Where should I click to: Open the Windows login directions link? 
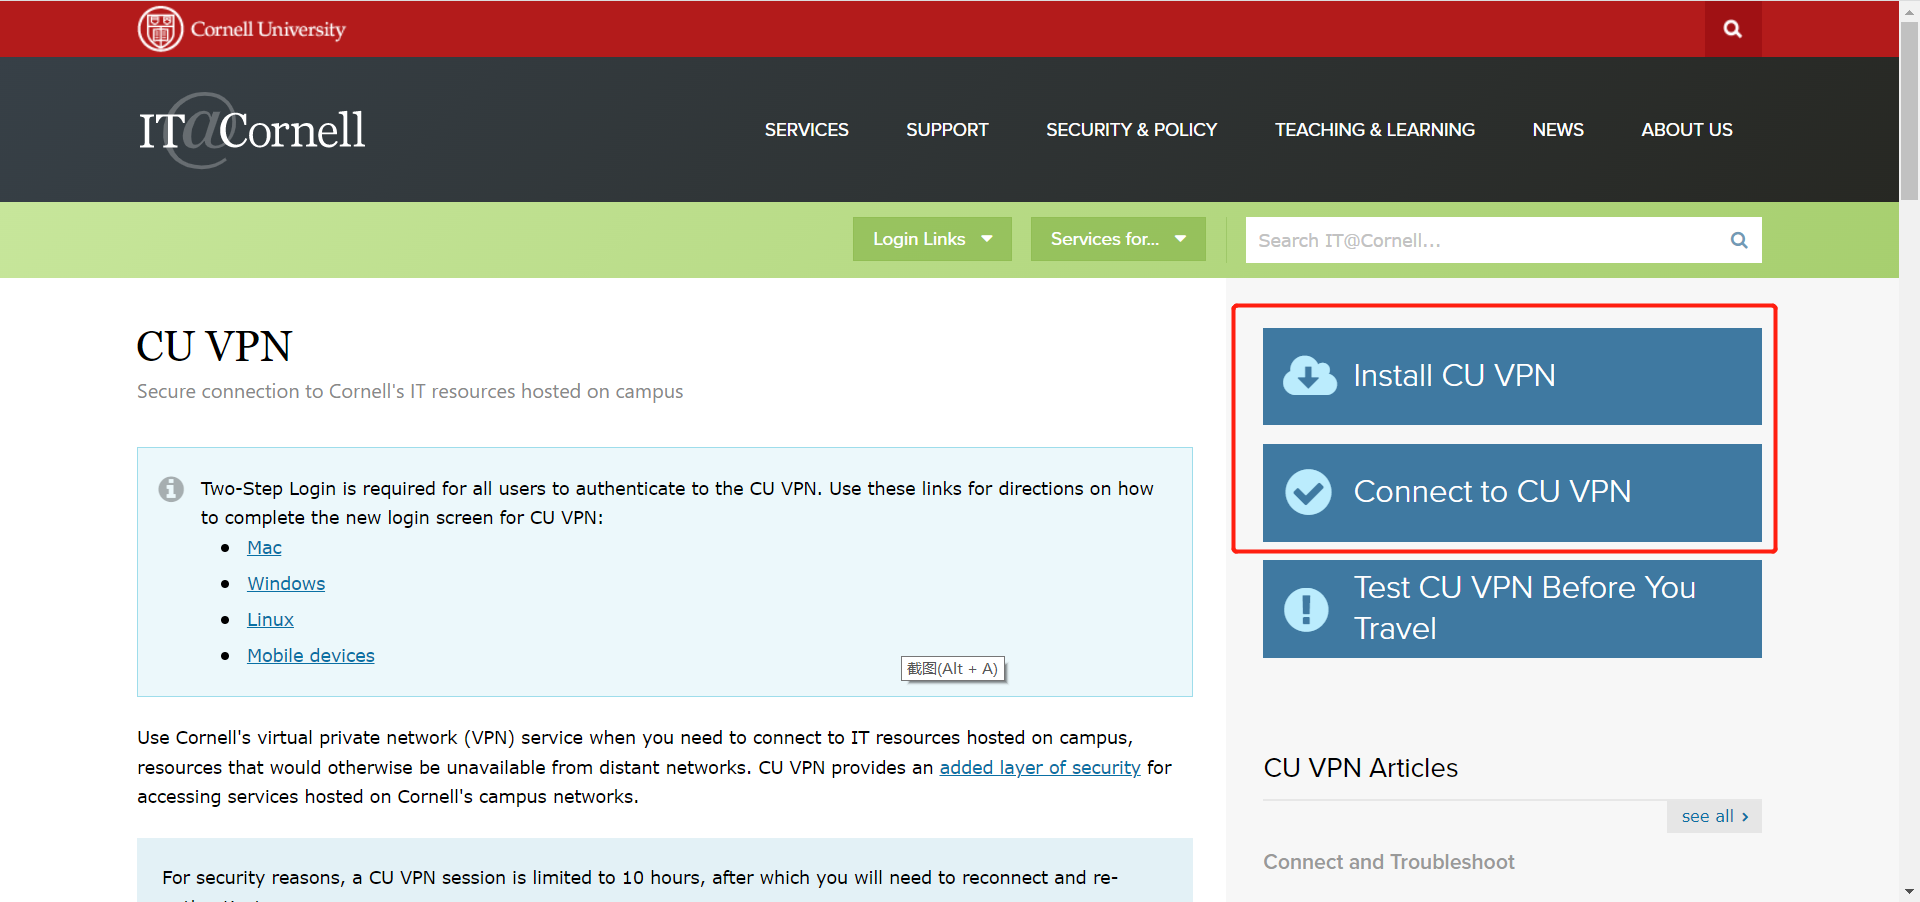286,584
